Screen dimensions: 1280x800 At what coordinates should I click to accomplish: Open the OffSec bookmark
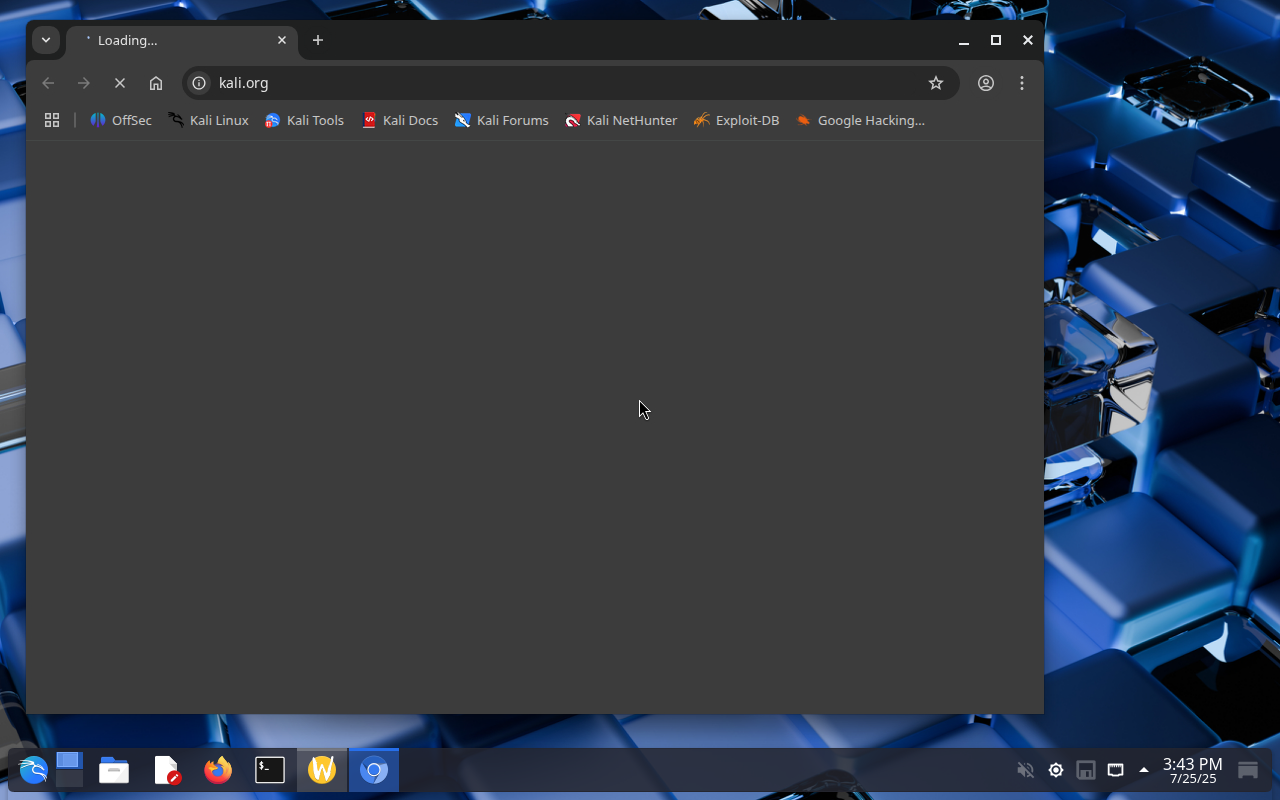[x=120, y=120]
